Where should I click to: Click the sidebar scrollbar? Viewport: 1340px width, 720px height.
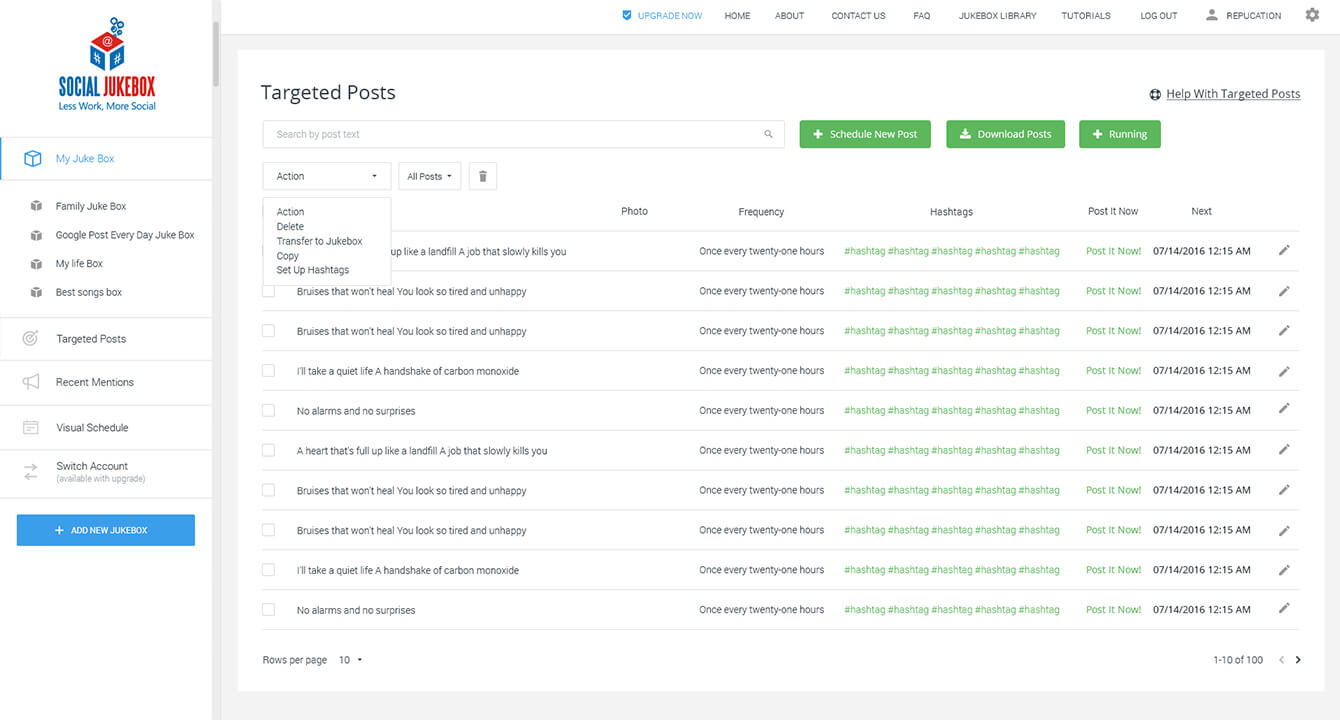(215, 55)
